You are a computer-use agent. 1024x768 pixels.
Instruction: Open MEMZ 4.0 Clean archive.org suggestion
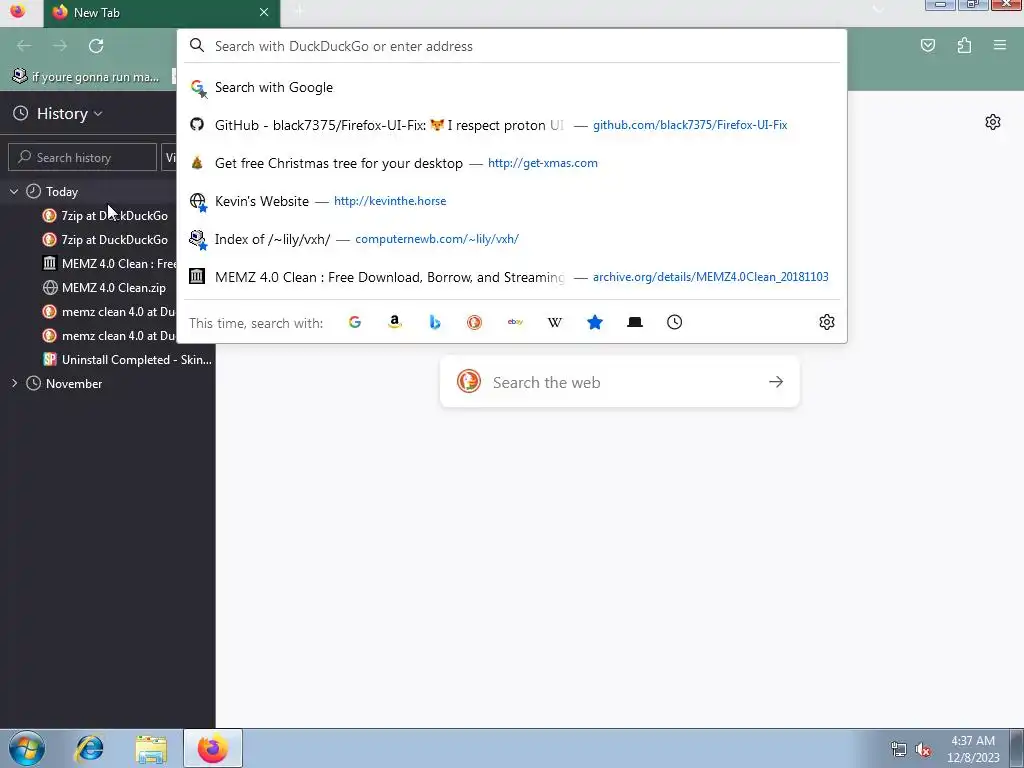coord(512,277)
